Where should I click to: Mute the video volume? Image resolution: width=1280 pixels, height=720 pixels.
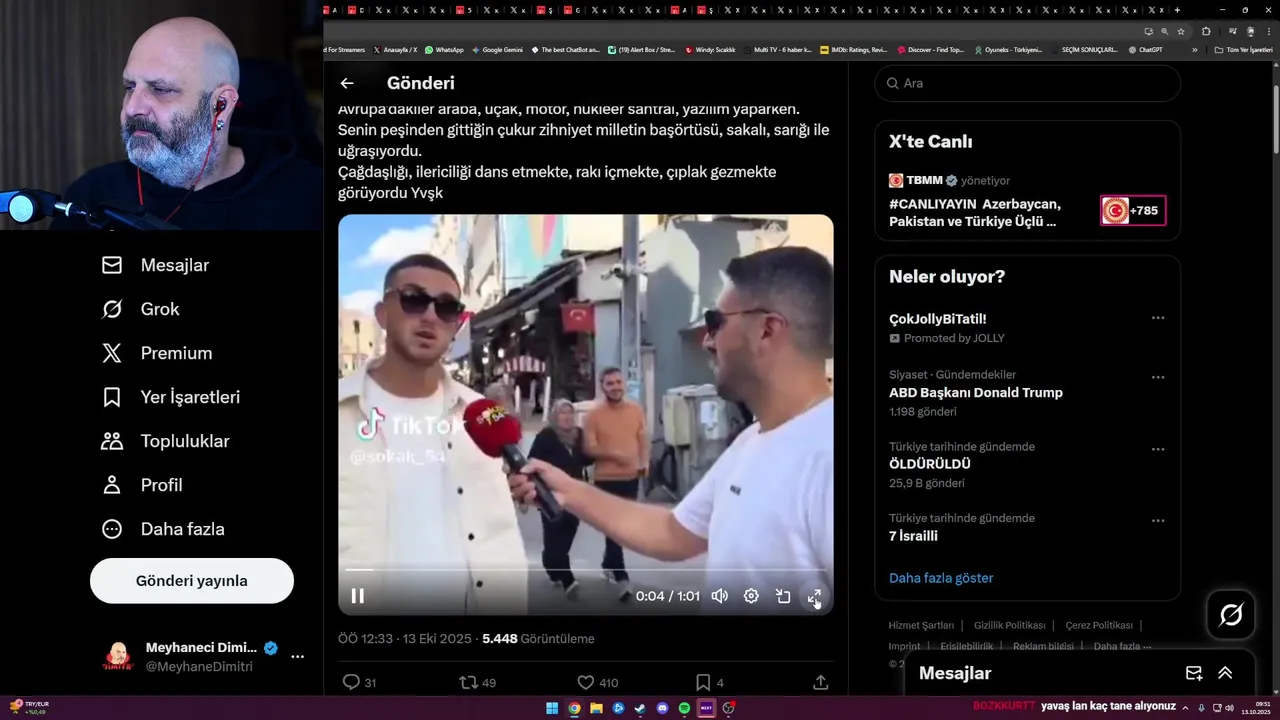point(719,596)
